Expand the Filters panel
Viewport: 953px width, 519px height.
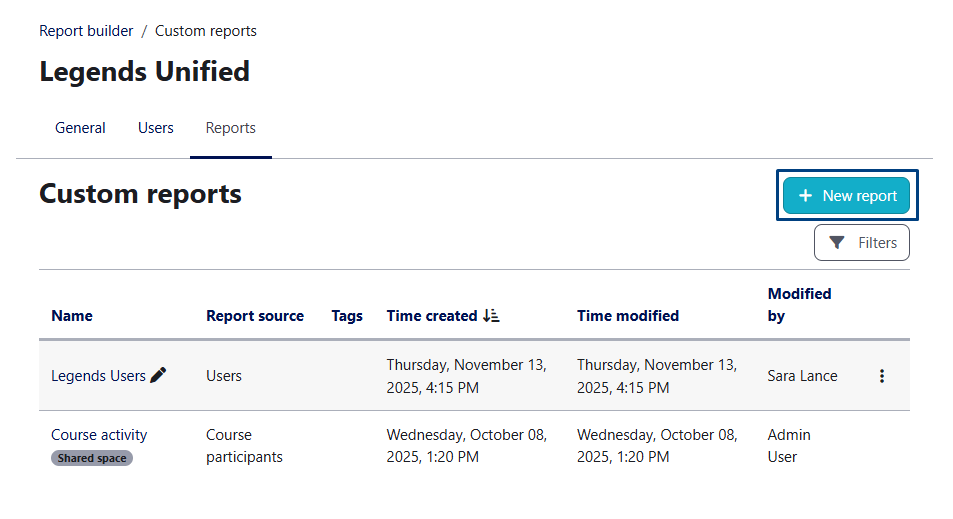[862, 243]
